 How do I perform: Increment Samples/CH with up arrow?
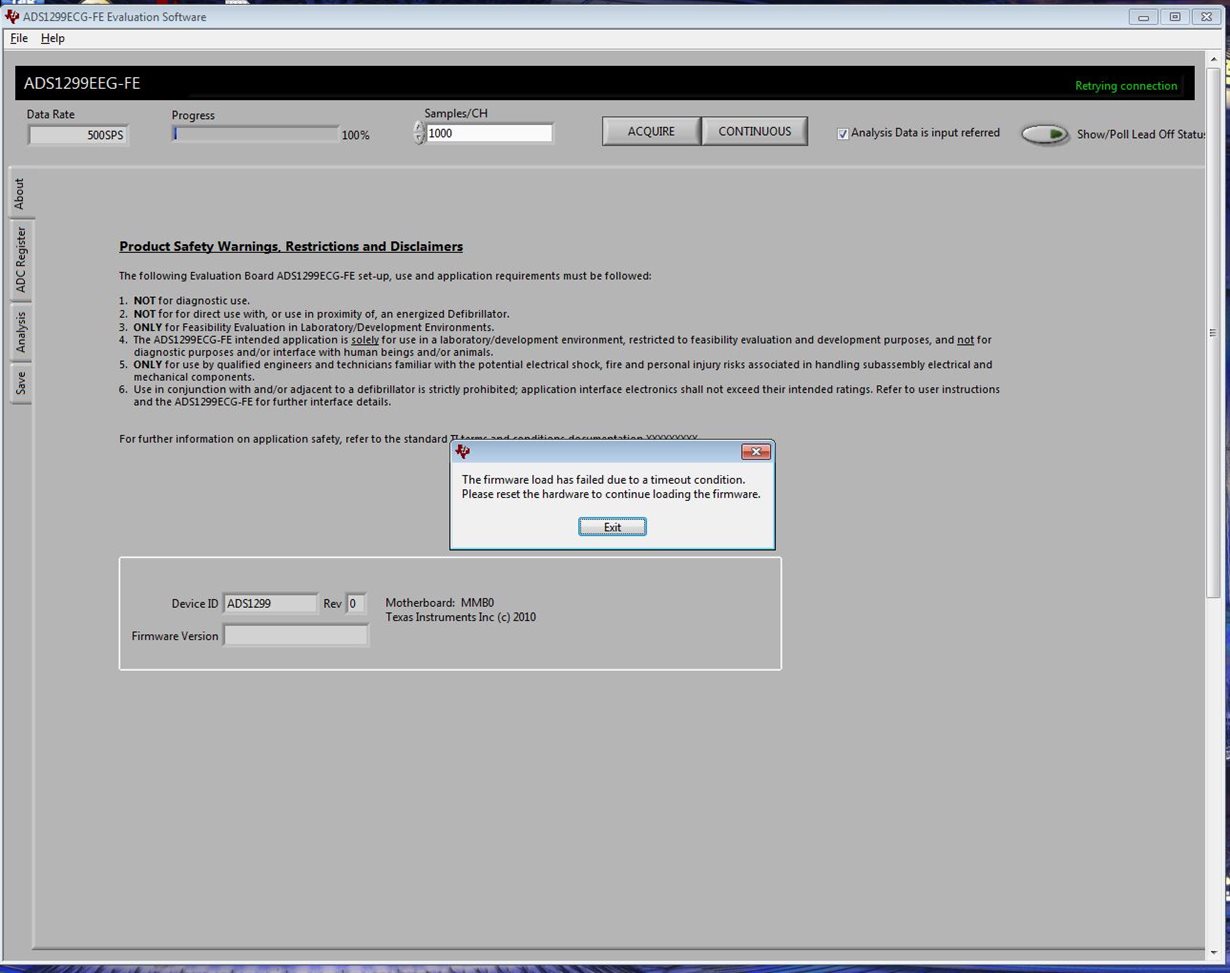click(419, 127)
